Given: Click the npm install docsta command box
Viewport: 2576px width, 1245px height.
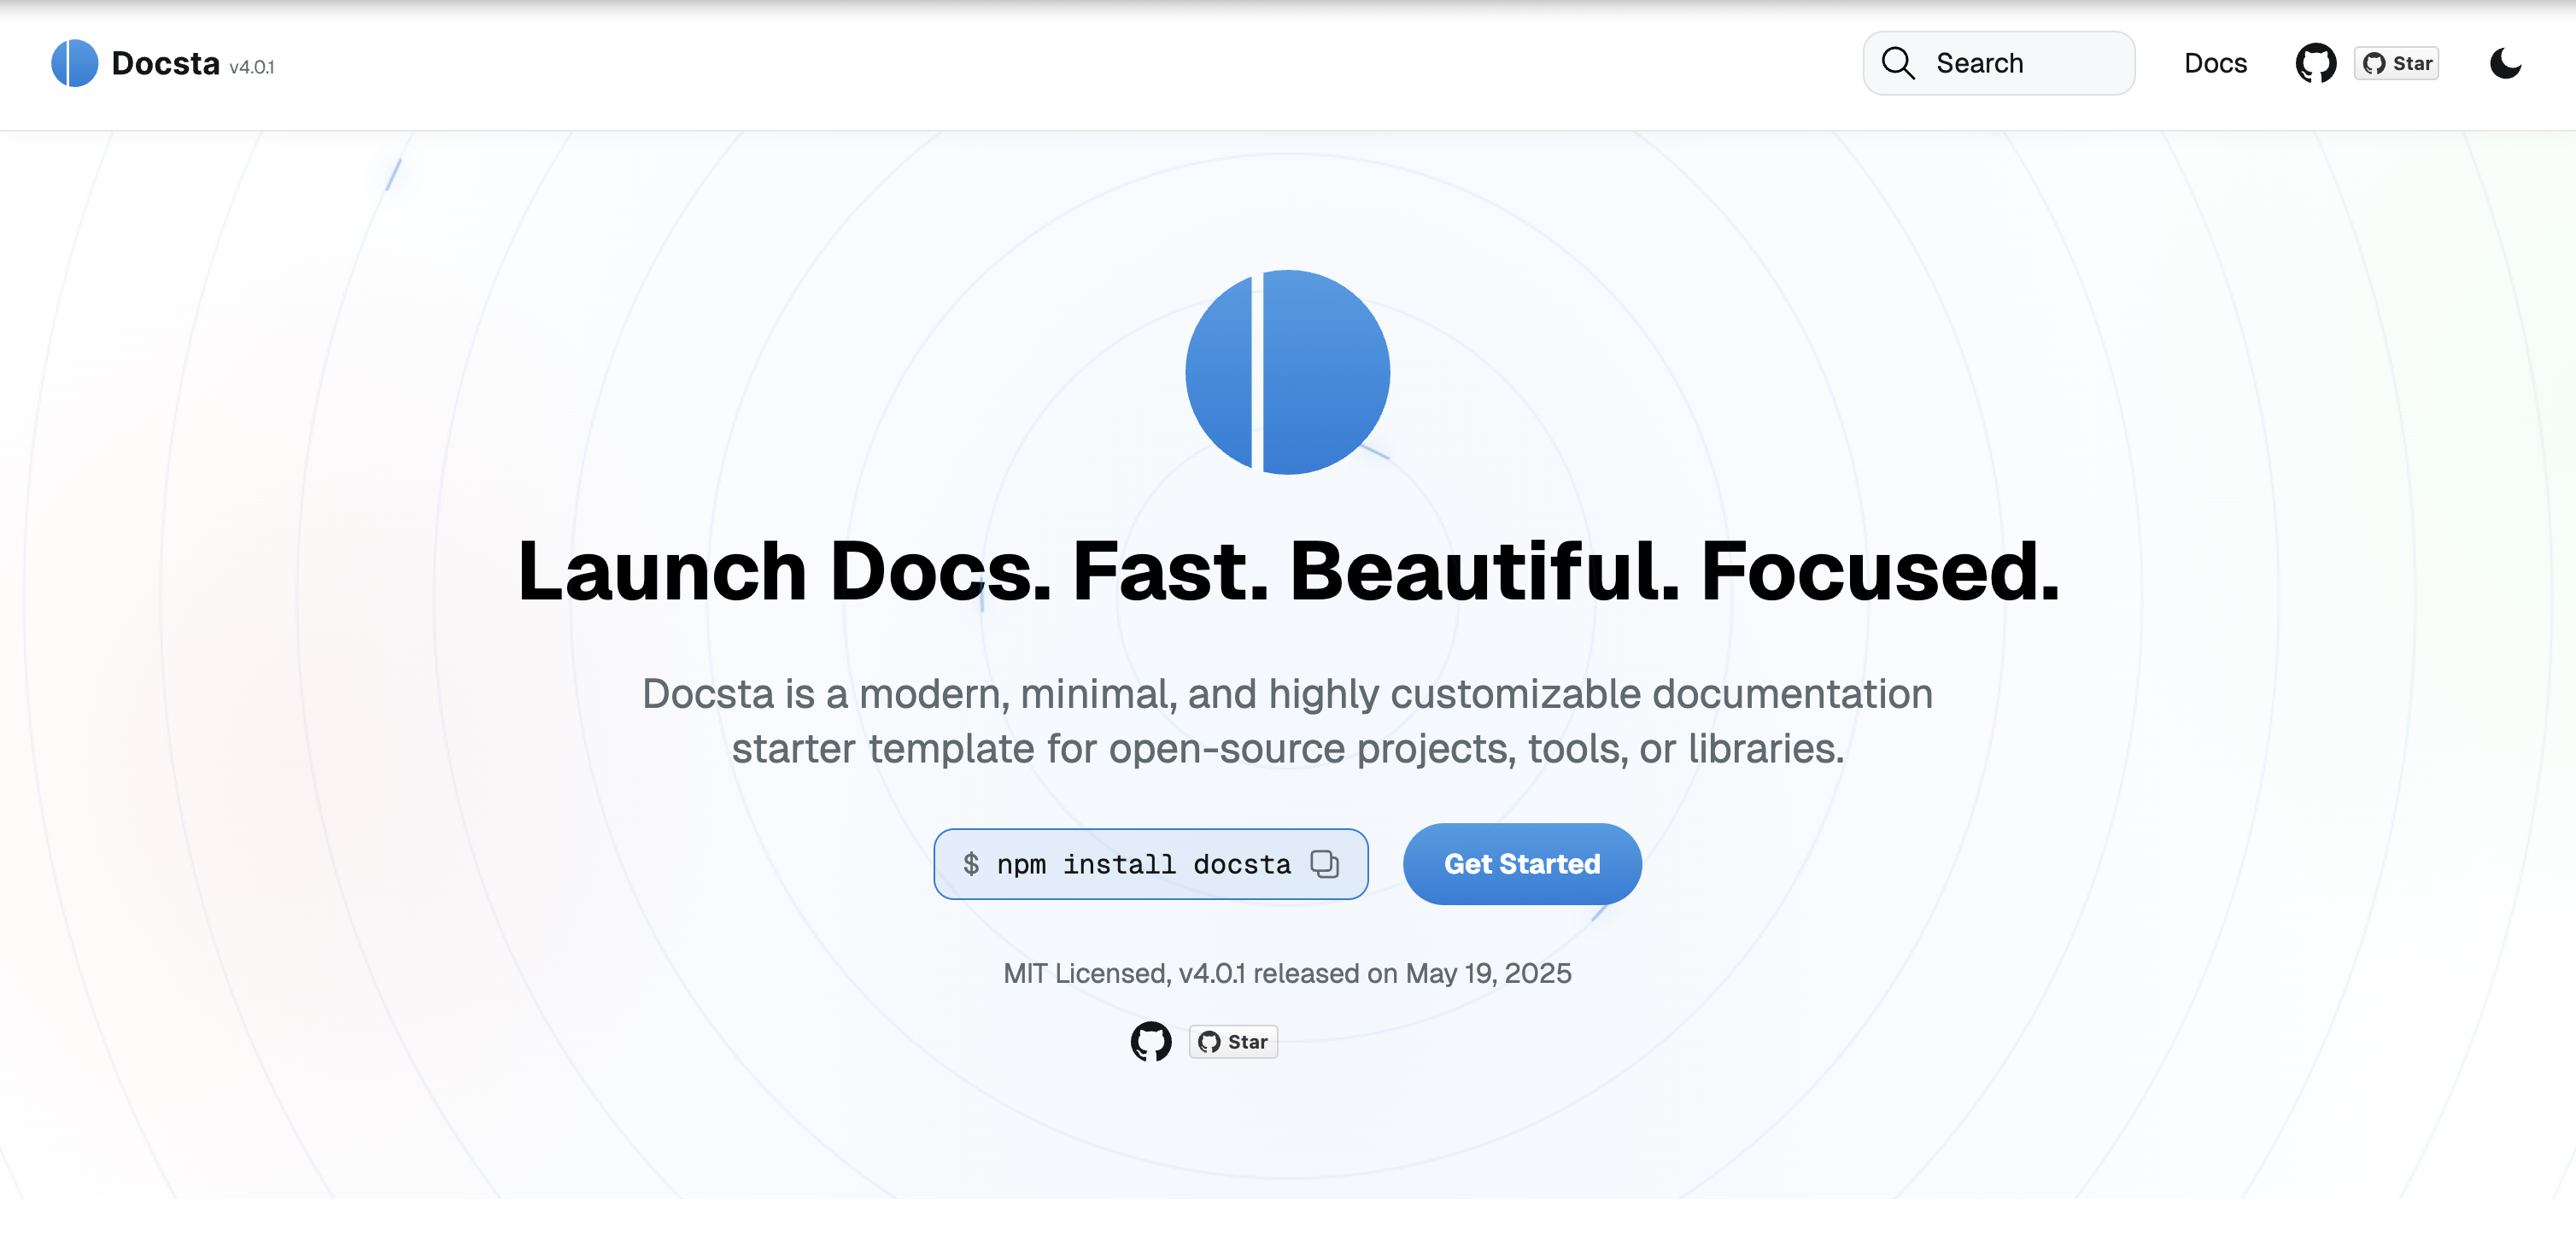Looking at the screenshot, I should [1150, 864].
